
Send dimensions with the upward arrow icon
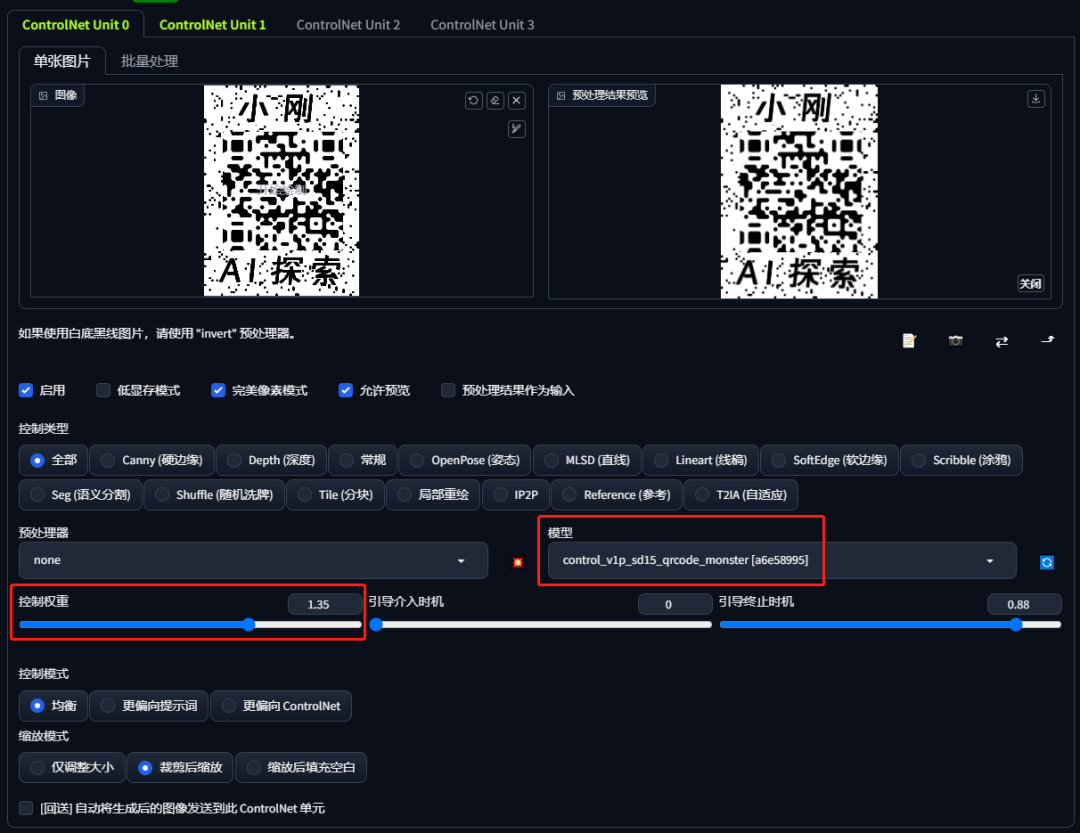click(1048, 340)
